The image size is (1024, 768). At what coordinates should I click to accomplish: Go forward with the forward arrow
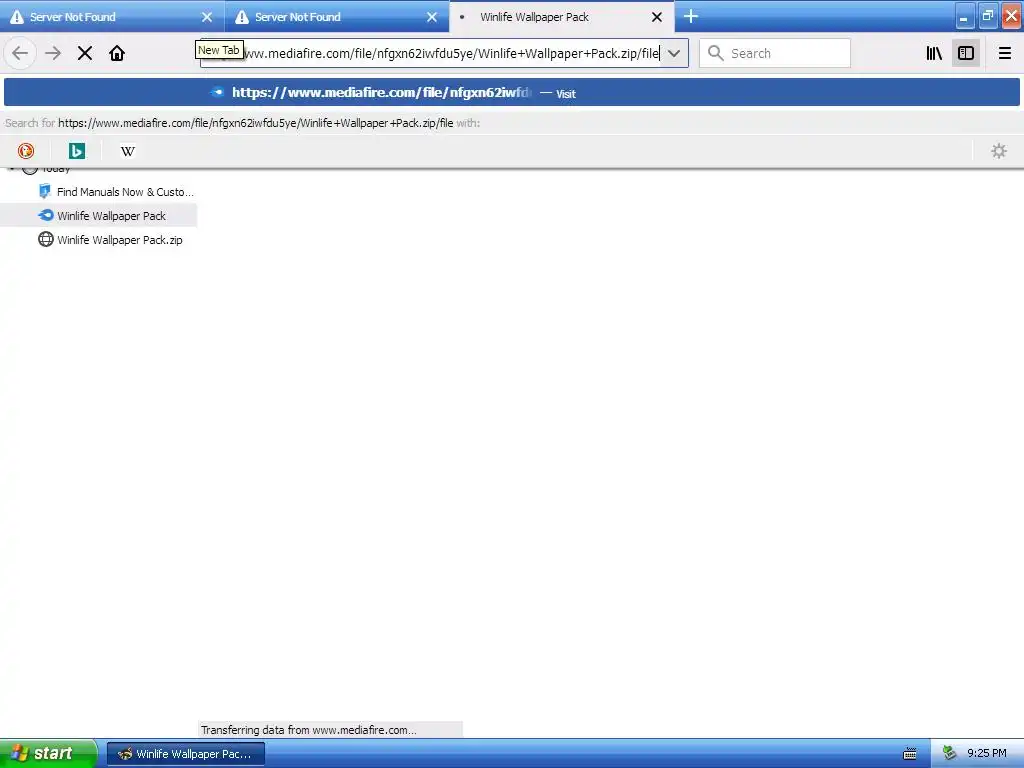[x=53, y=53]
